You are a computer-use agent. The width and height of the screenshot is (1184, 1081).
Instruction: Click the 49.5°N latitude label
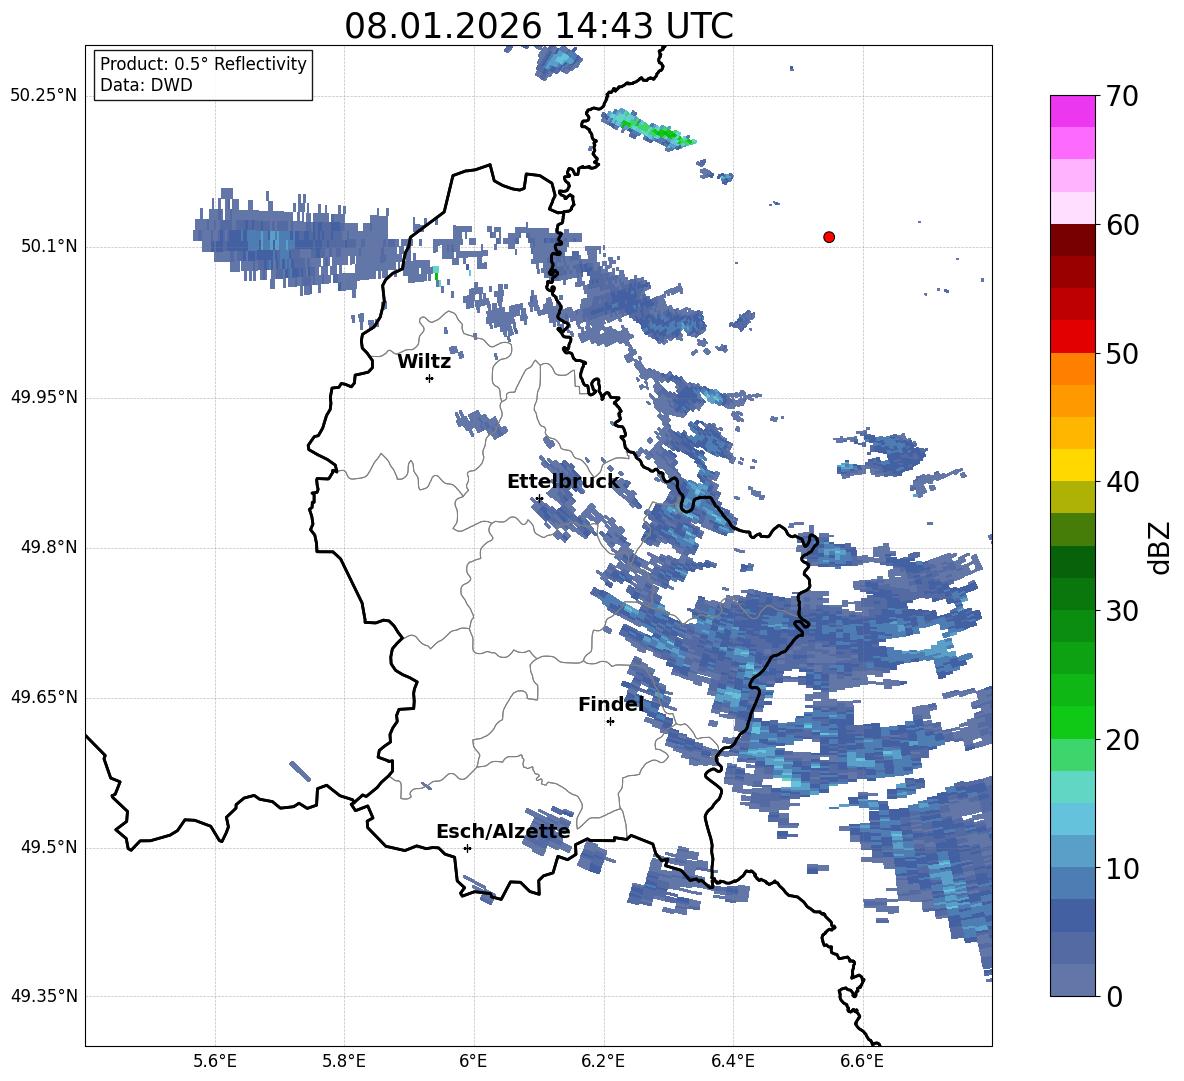(49, 847)
